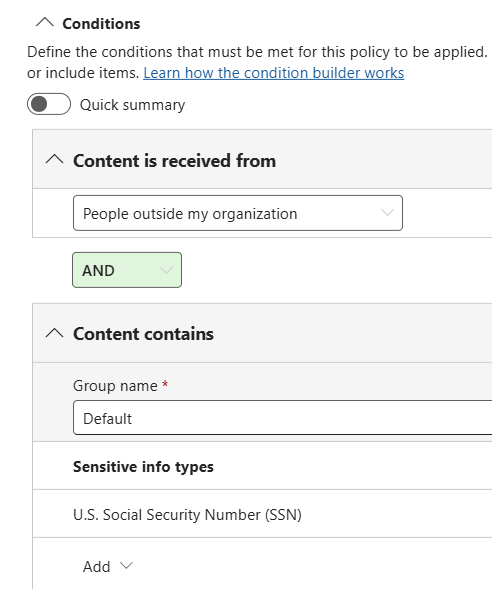Click the arrow icon in the AND operator box
492x589 pixels.
(166, 270)
